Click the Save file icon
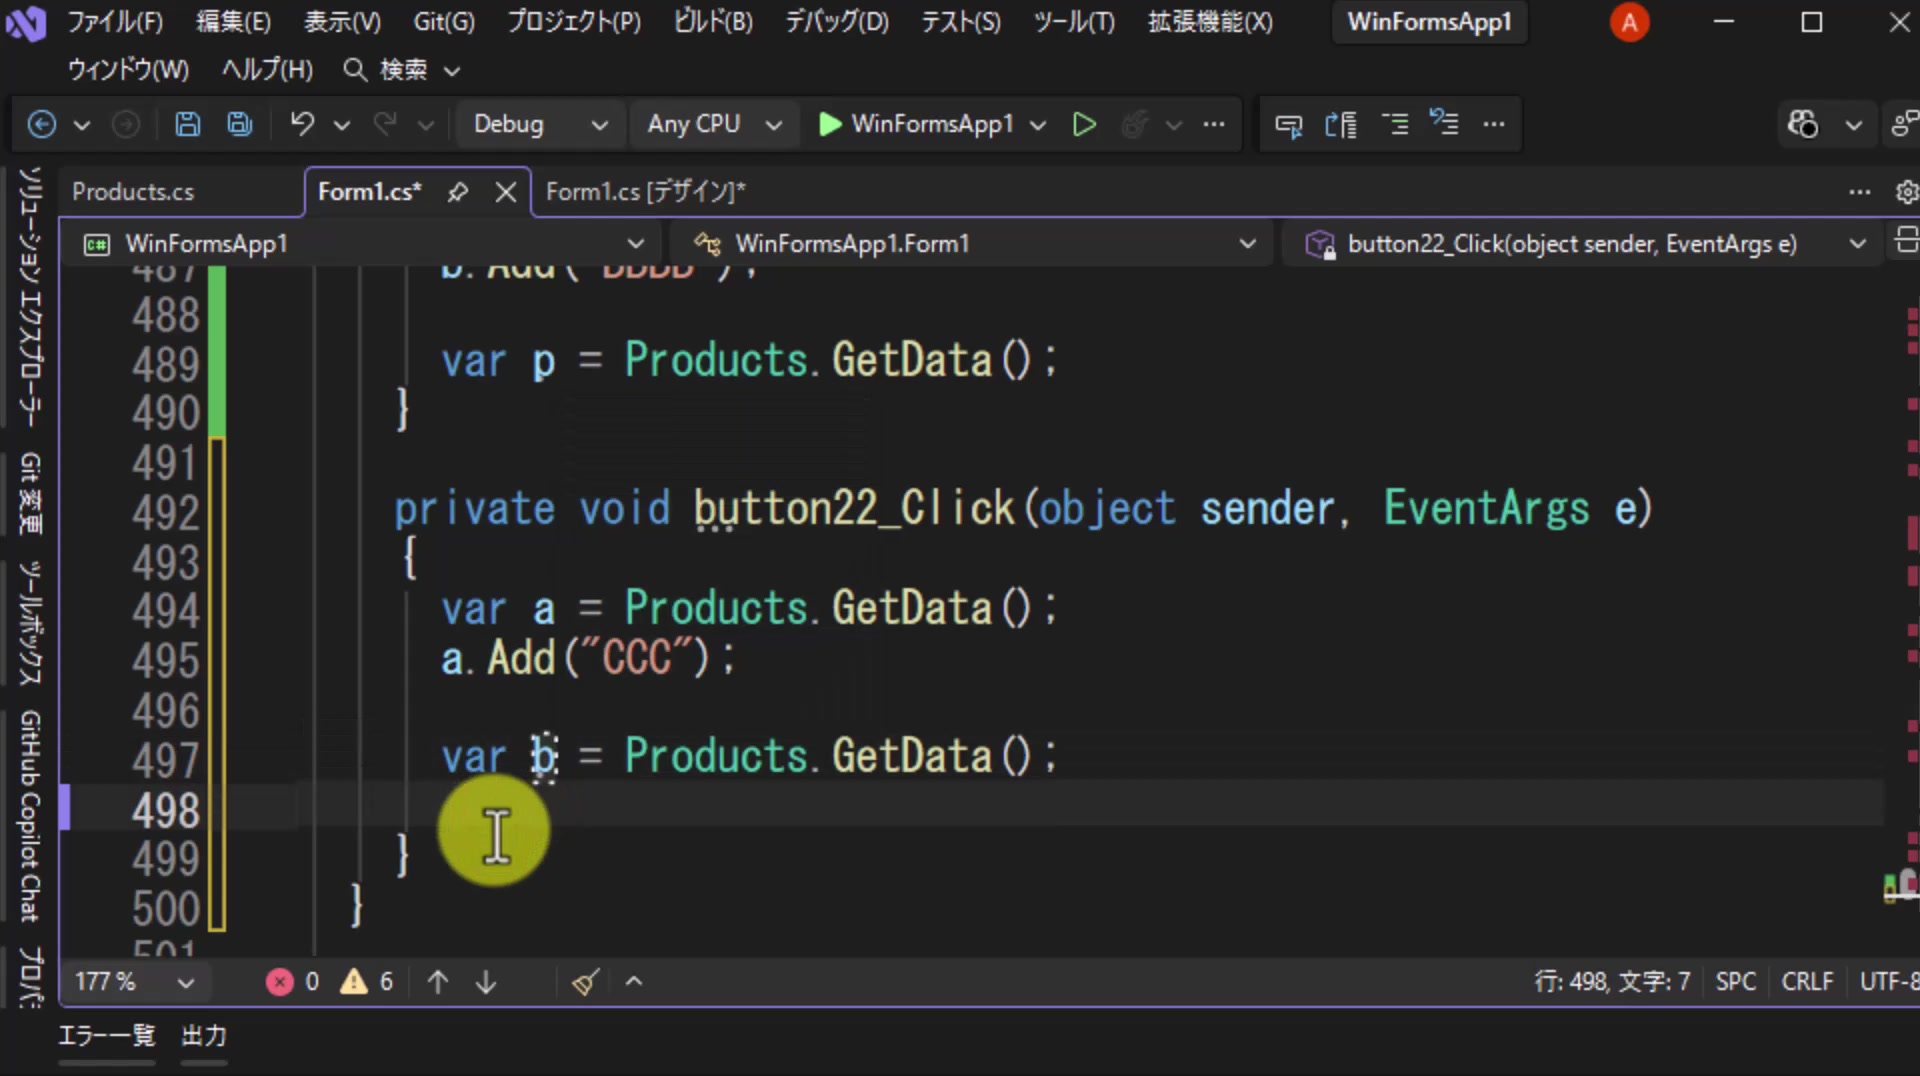Screen dimensions: 1920x1076 [x=187, y=124]
